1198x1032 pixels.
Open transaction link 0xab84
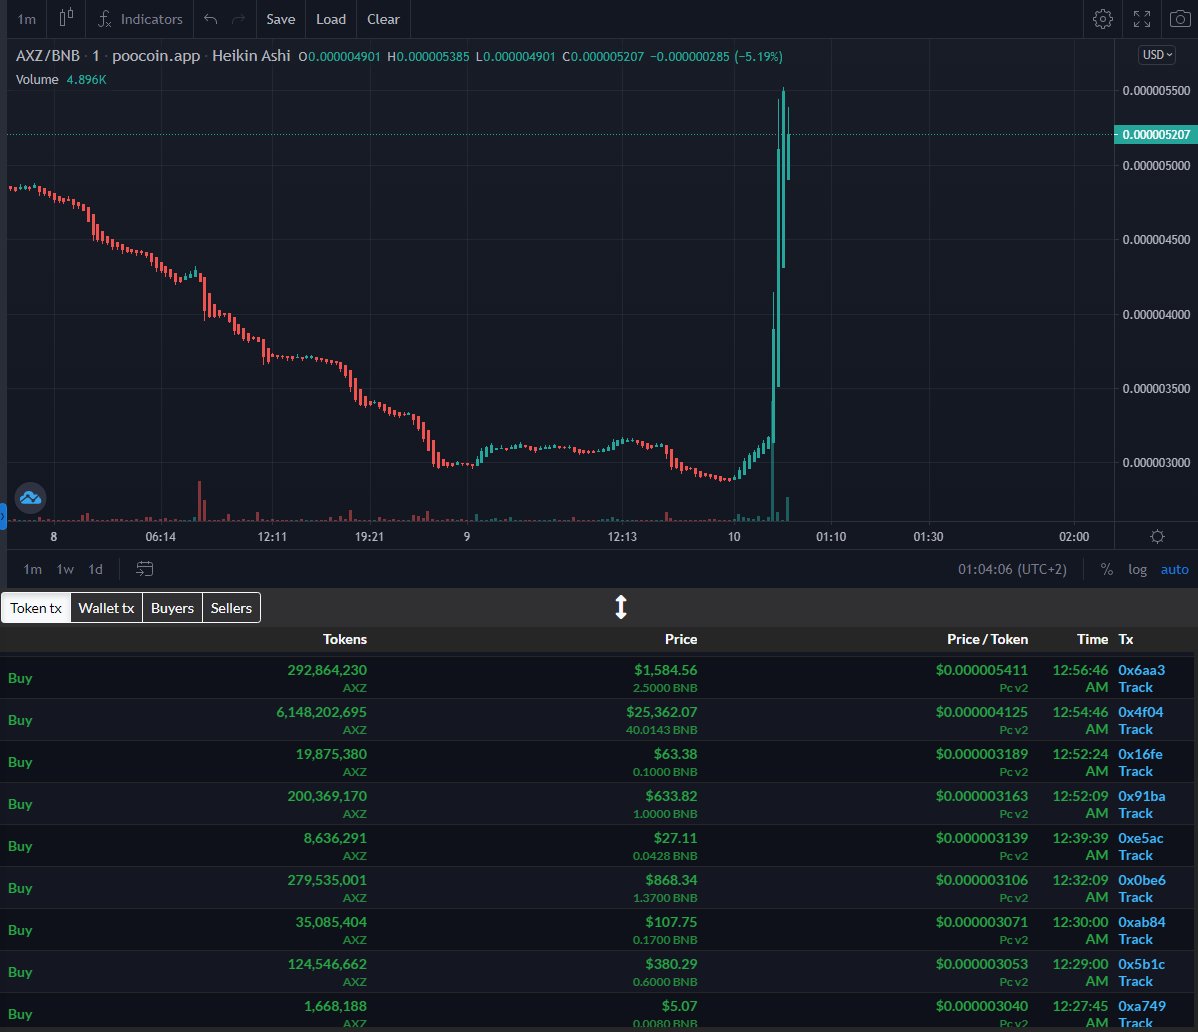1141,922
